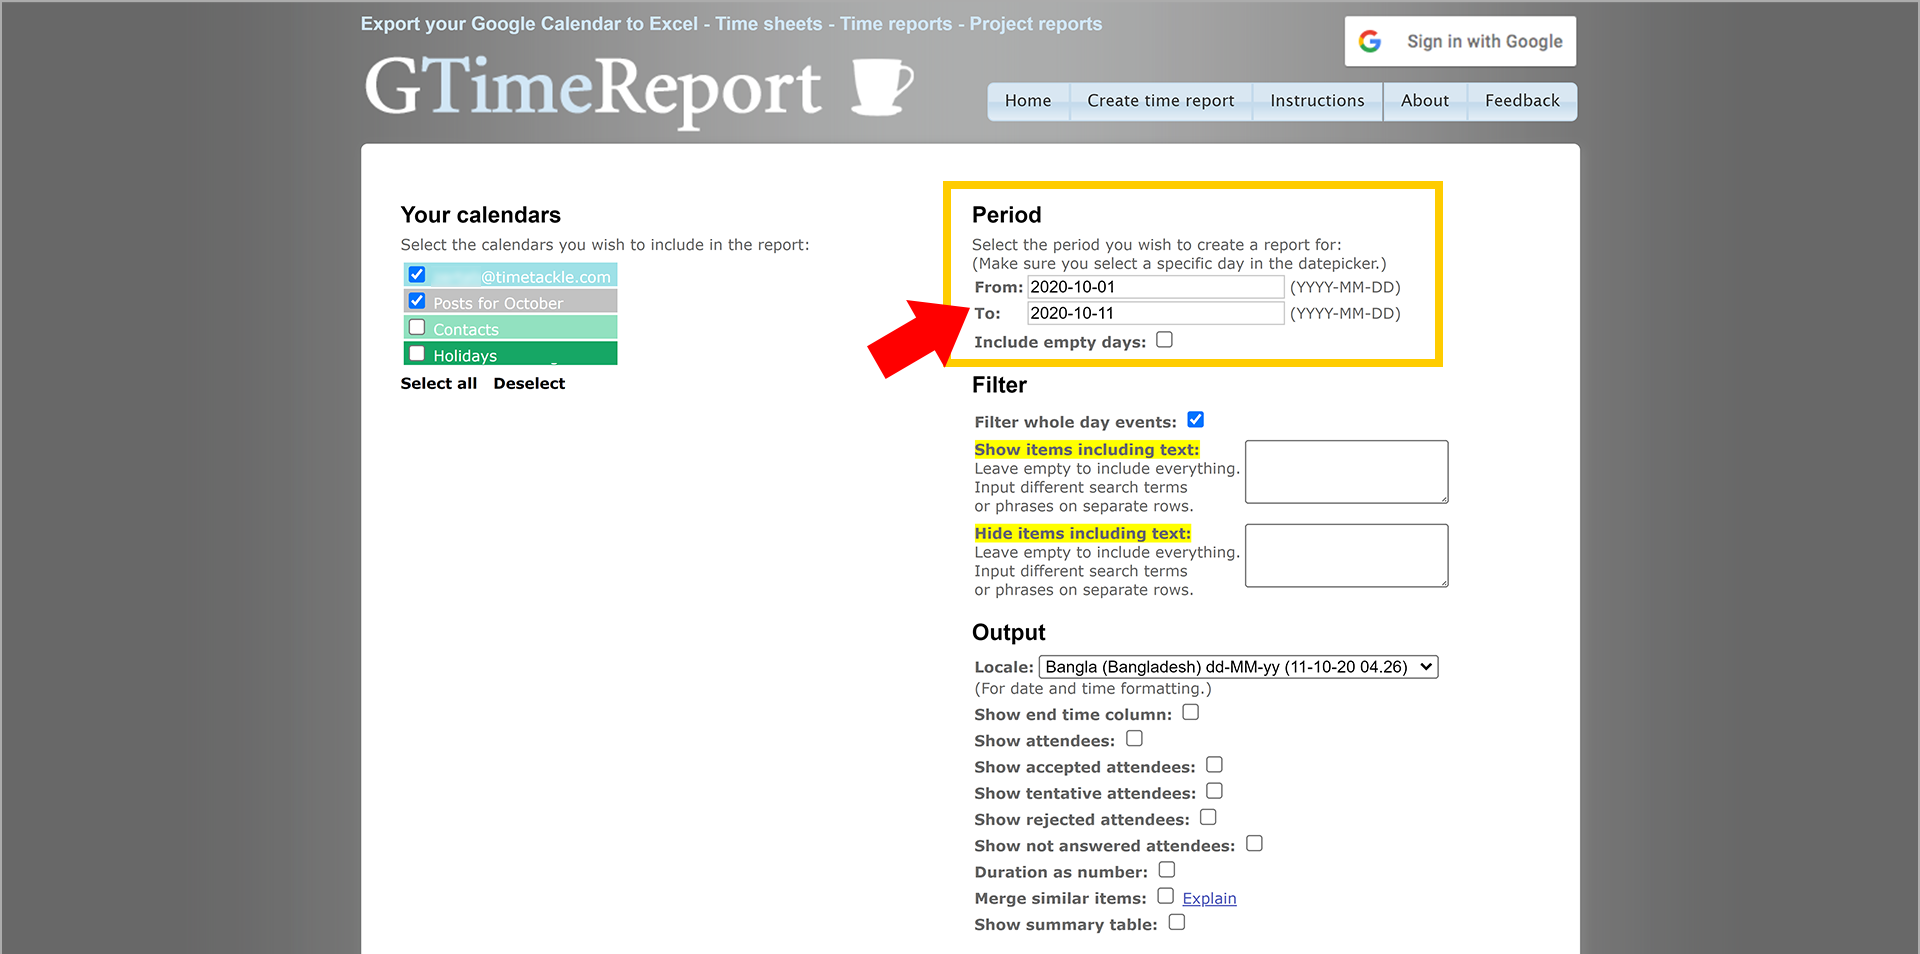The width and height of the screenshot is (1920, 954).
Task: Disable Filter whole day events
Action: pos(1196,420)
